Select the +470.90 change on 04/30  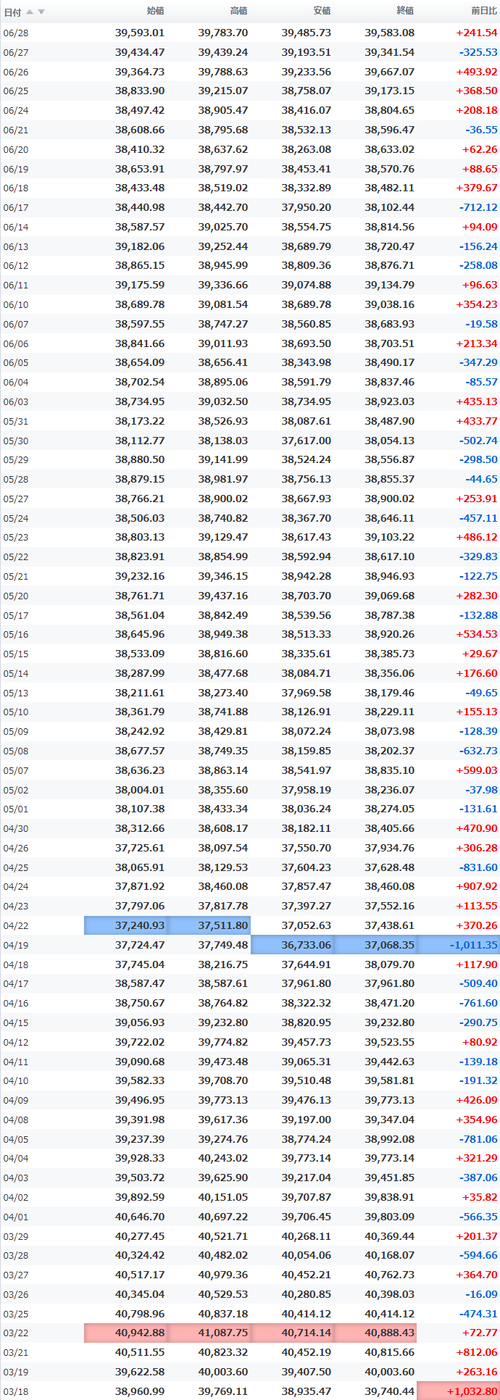[476, 827]
